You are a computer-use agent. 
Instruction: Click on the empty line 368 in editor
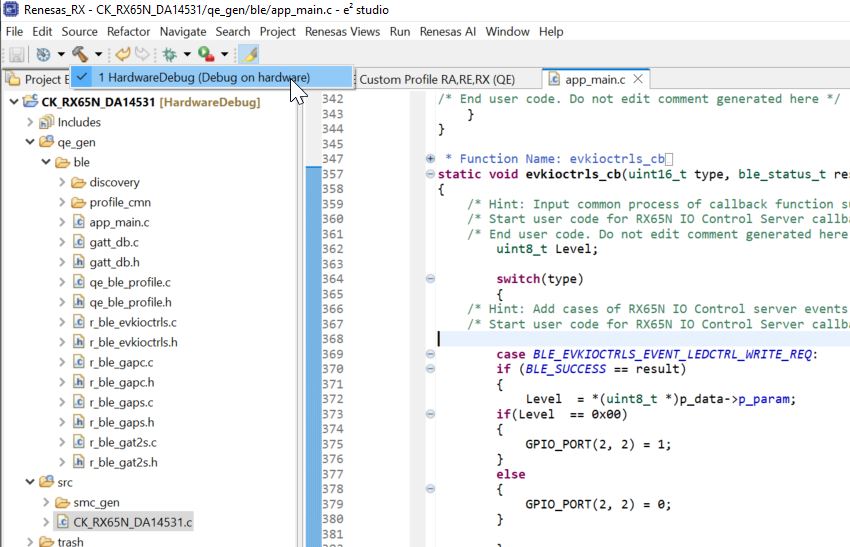click(643, 339)
